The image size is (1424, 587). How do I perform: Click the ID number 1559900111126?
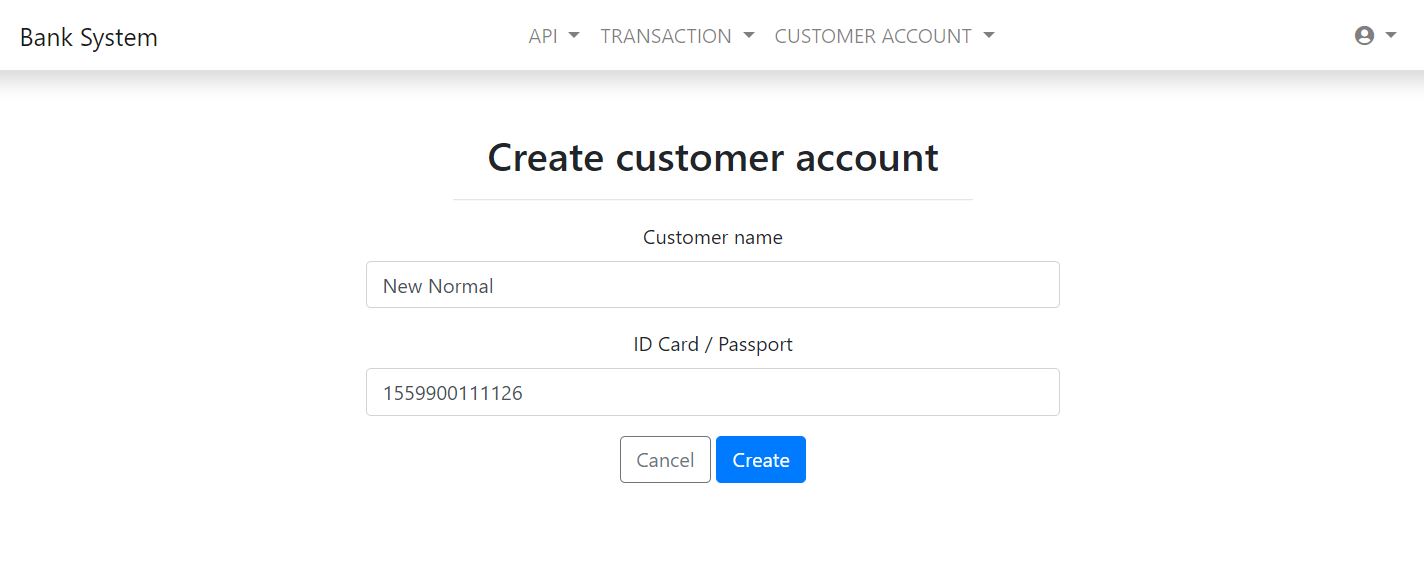pos(451,392)
